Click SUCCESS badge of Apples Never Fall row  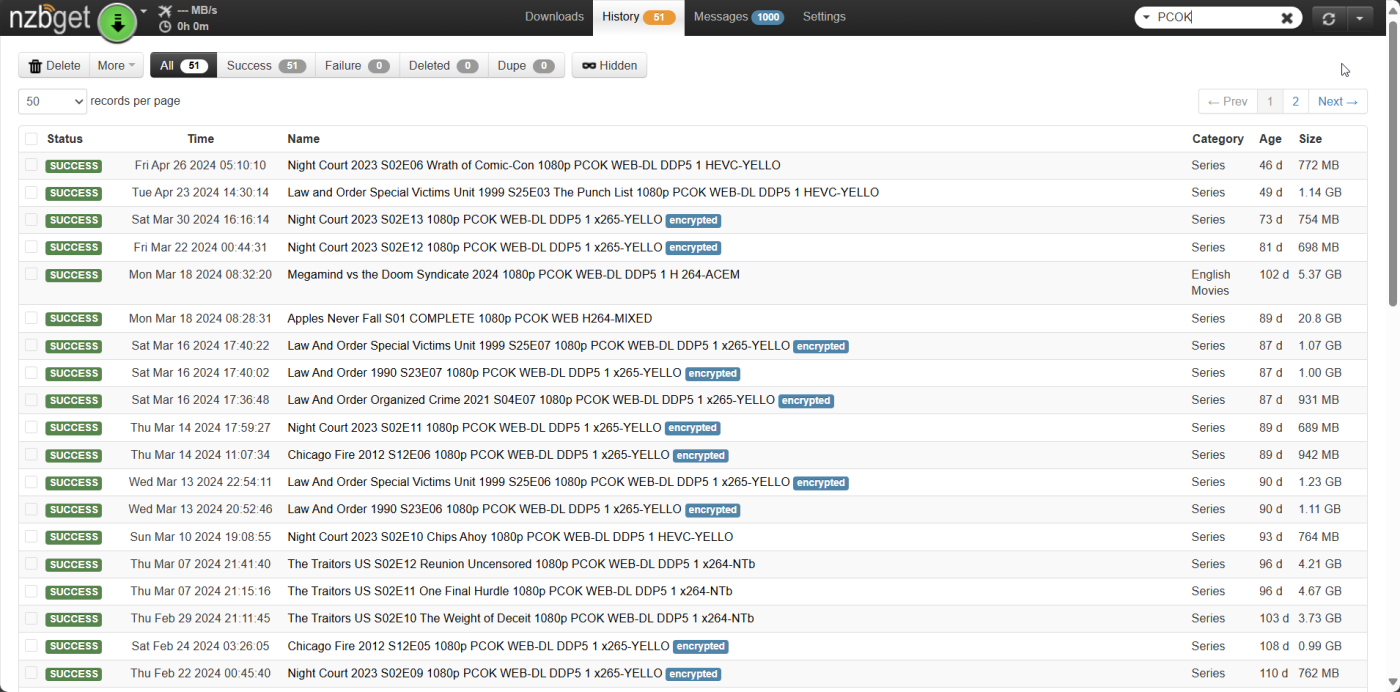[x=73, y=319]
